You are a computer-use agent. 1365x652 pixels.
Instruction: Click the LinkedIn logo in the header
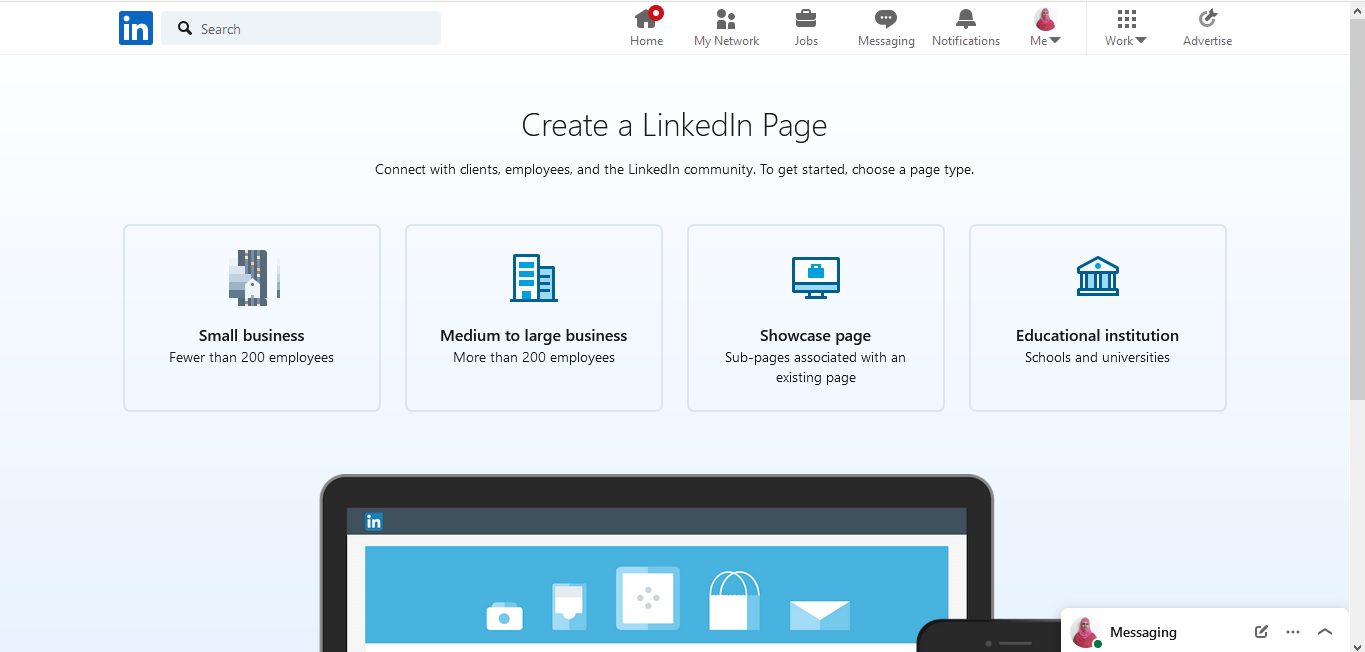pyautogui.click(x=135, y=28)
